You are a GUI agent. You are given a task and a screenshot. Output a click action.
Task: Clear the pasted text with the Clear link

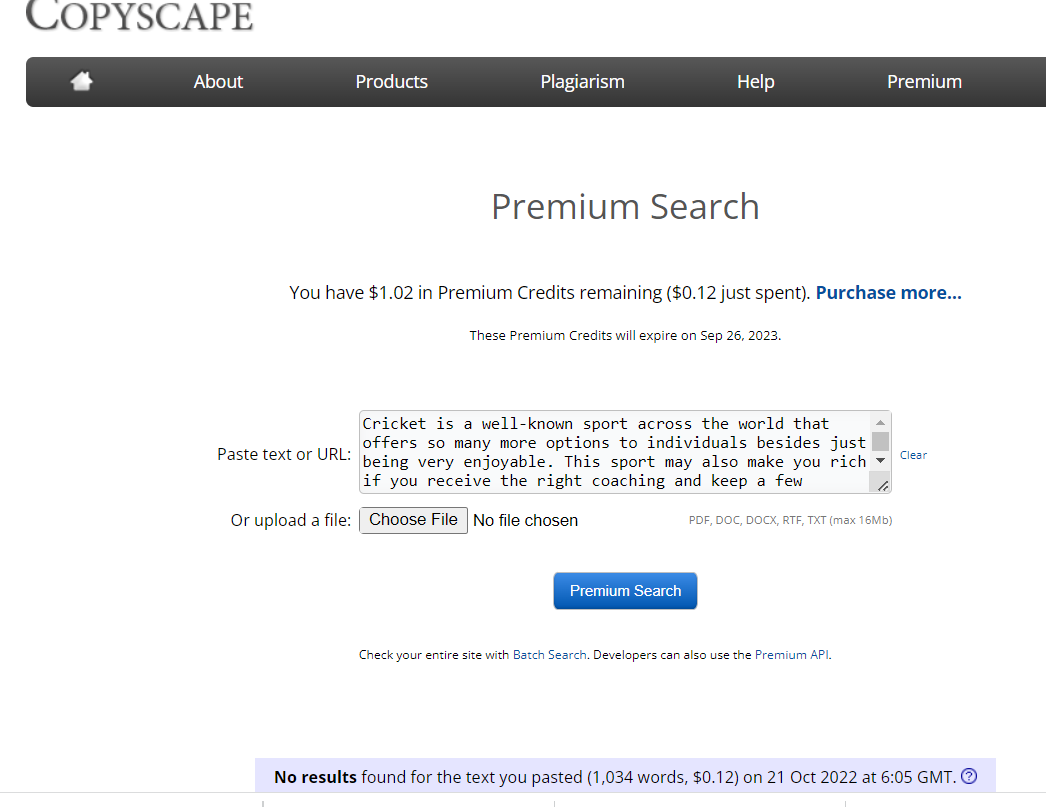913,455
